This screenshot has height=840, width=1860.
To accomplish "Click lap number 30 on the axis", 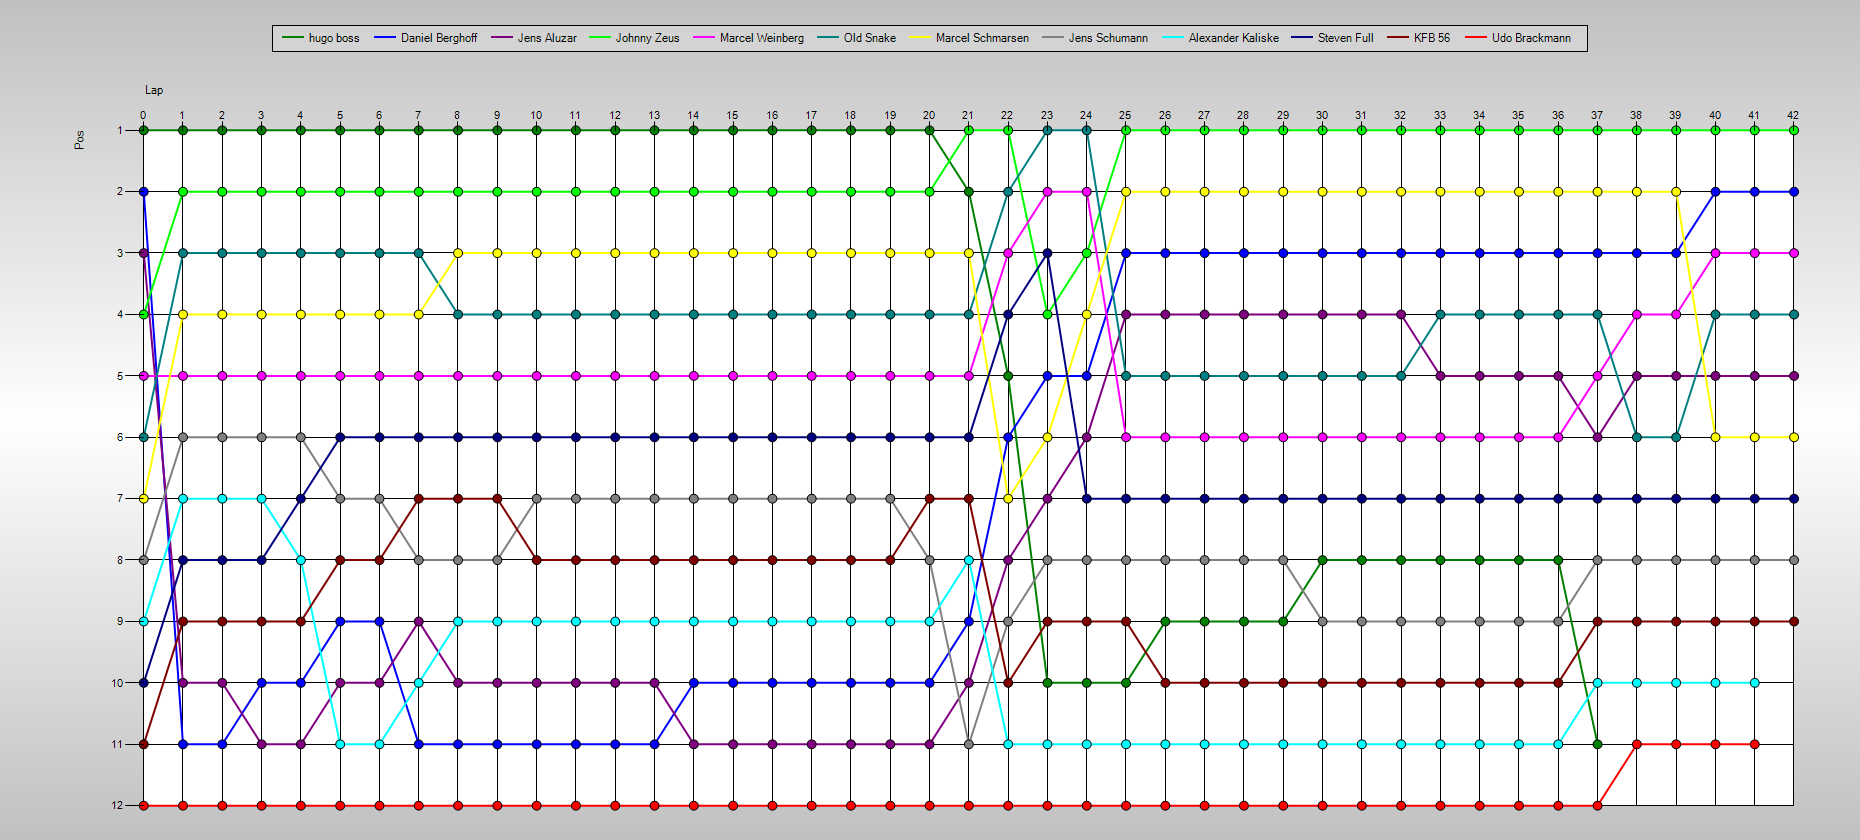I will click(1322, 115).
